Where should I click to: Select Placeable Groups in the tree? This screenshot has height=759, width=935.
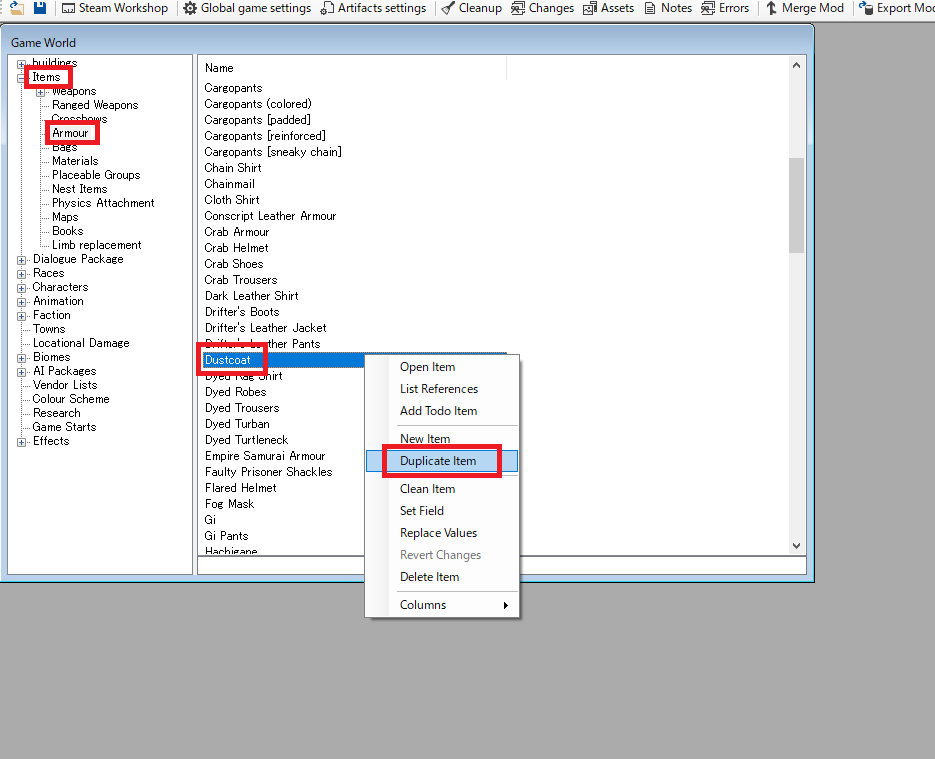click(96, 175)
